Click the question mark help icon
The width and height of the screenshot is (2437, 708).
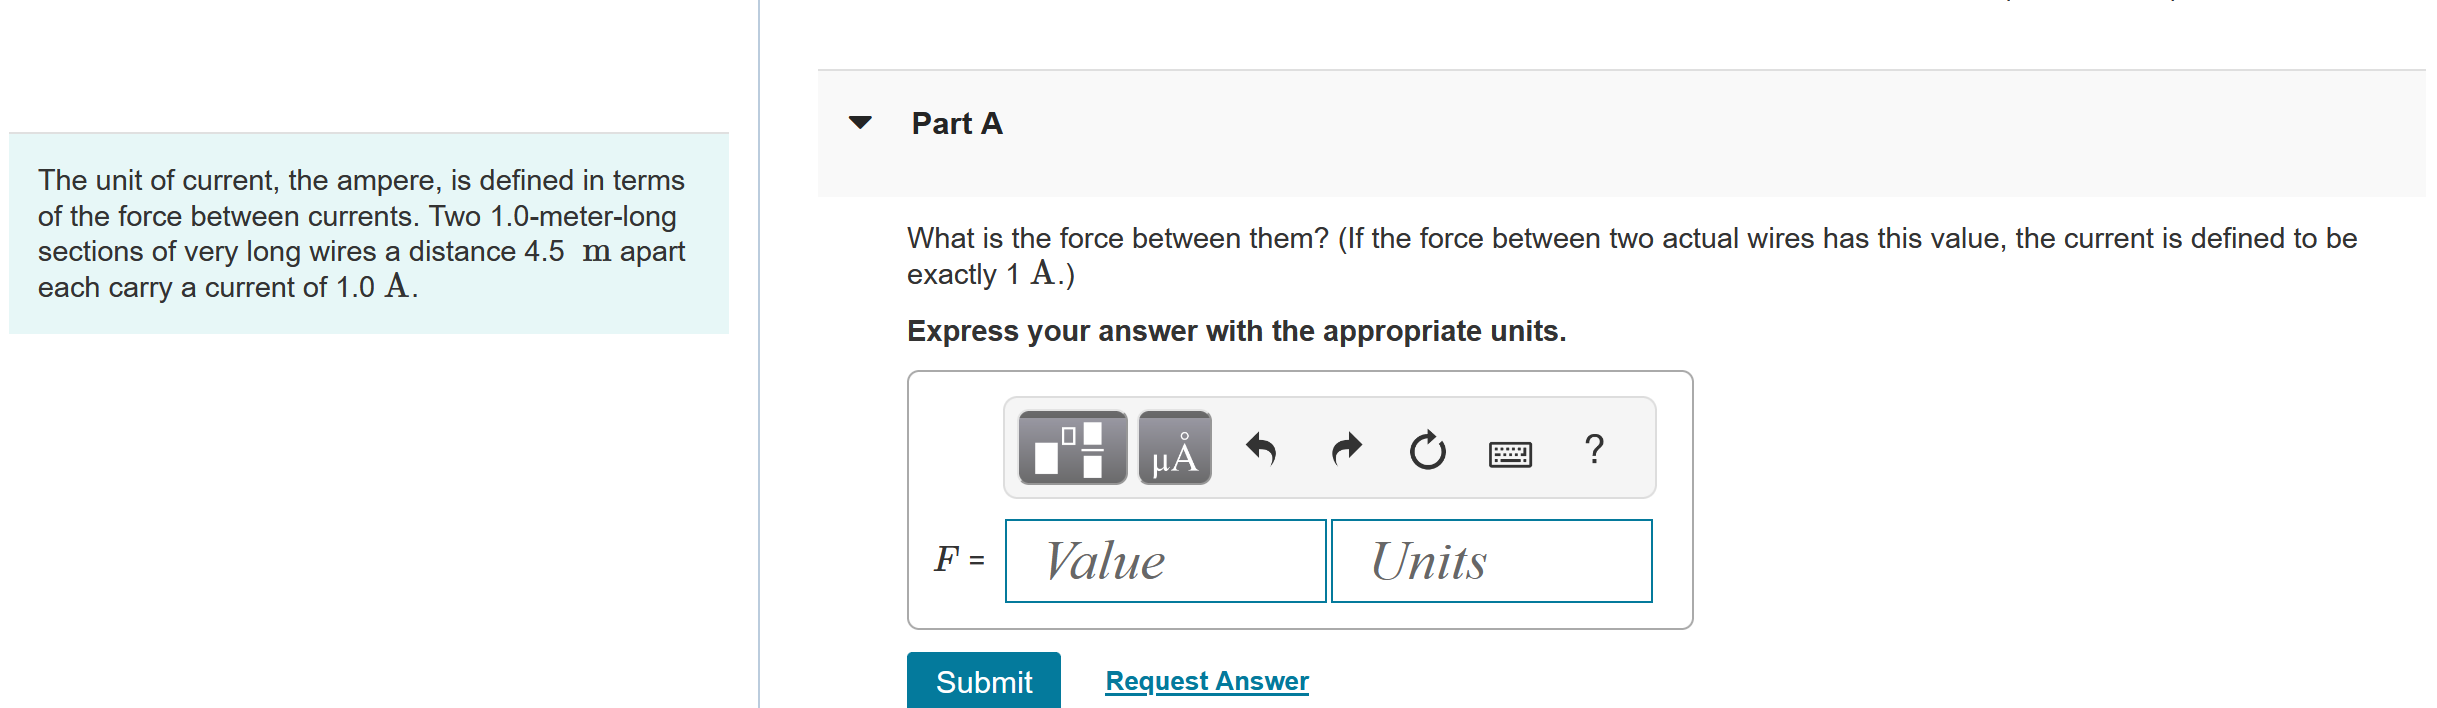pyautogui.click(x=1592, y=449)
